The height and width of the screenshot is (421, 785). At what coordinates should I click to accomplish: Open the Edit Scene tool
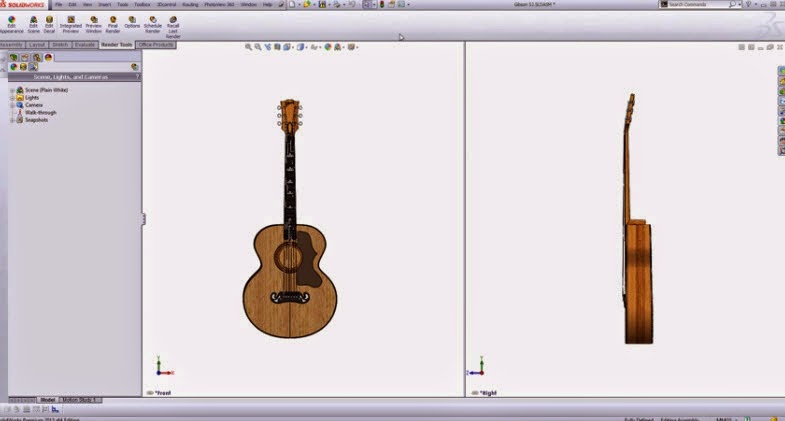(x=33, y=25)
